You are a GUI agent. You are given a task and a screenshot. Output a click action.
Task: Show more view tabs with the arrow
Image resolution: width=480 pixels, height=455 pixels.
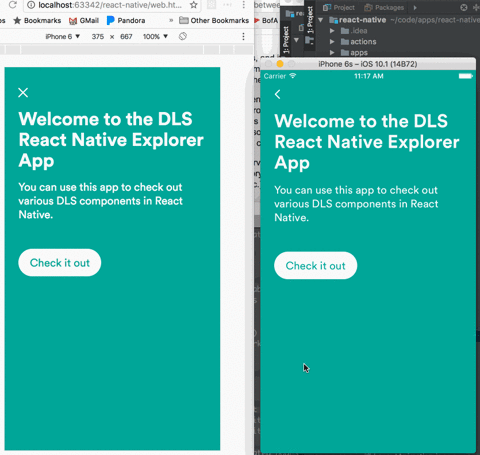[x=415, y=7]
